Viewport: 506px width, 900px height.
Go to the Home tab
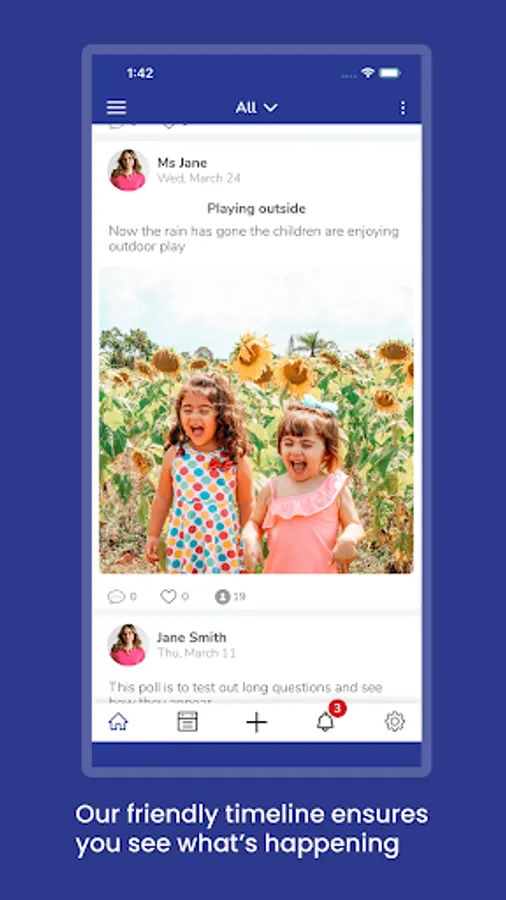[118, 721]
